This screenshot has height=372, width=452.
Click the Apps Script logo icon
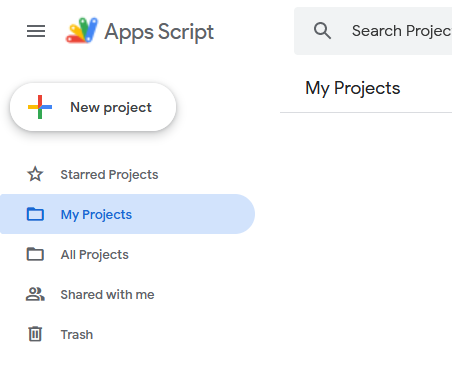pyautogui.click(x=82, y=30)
